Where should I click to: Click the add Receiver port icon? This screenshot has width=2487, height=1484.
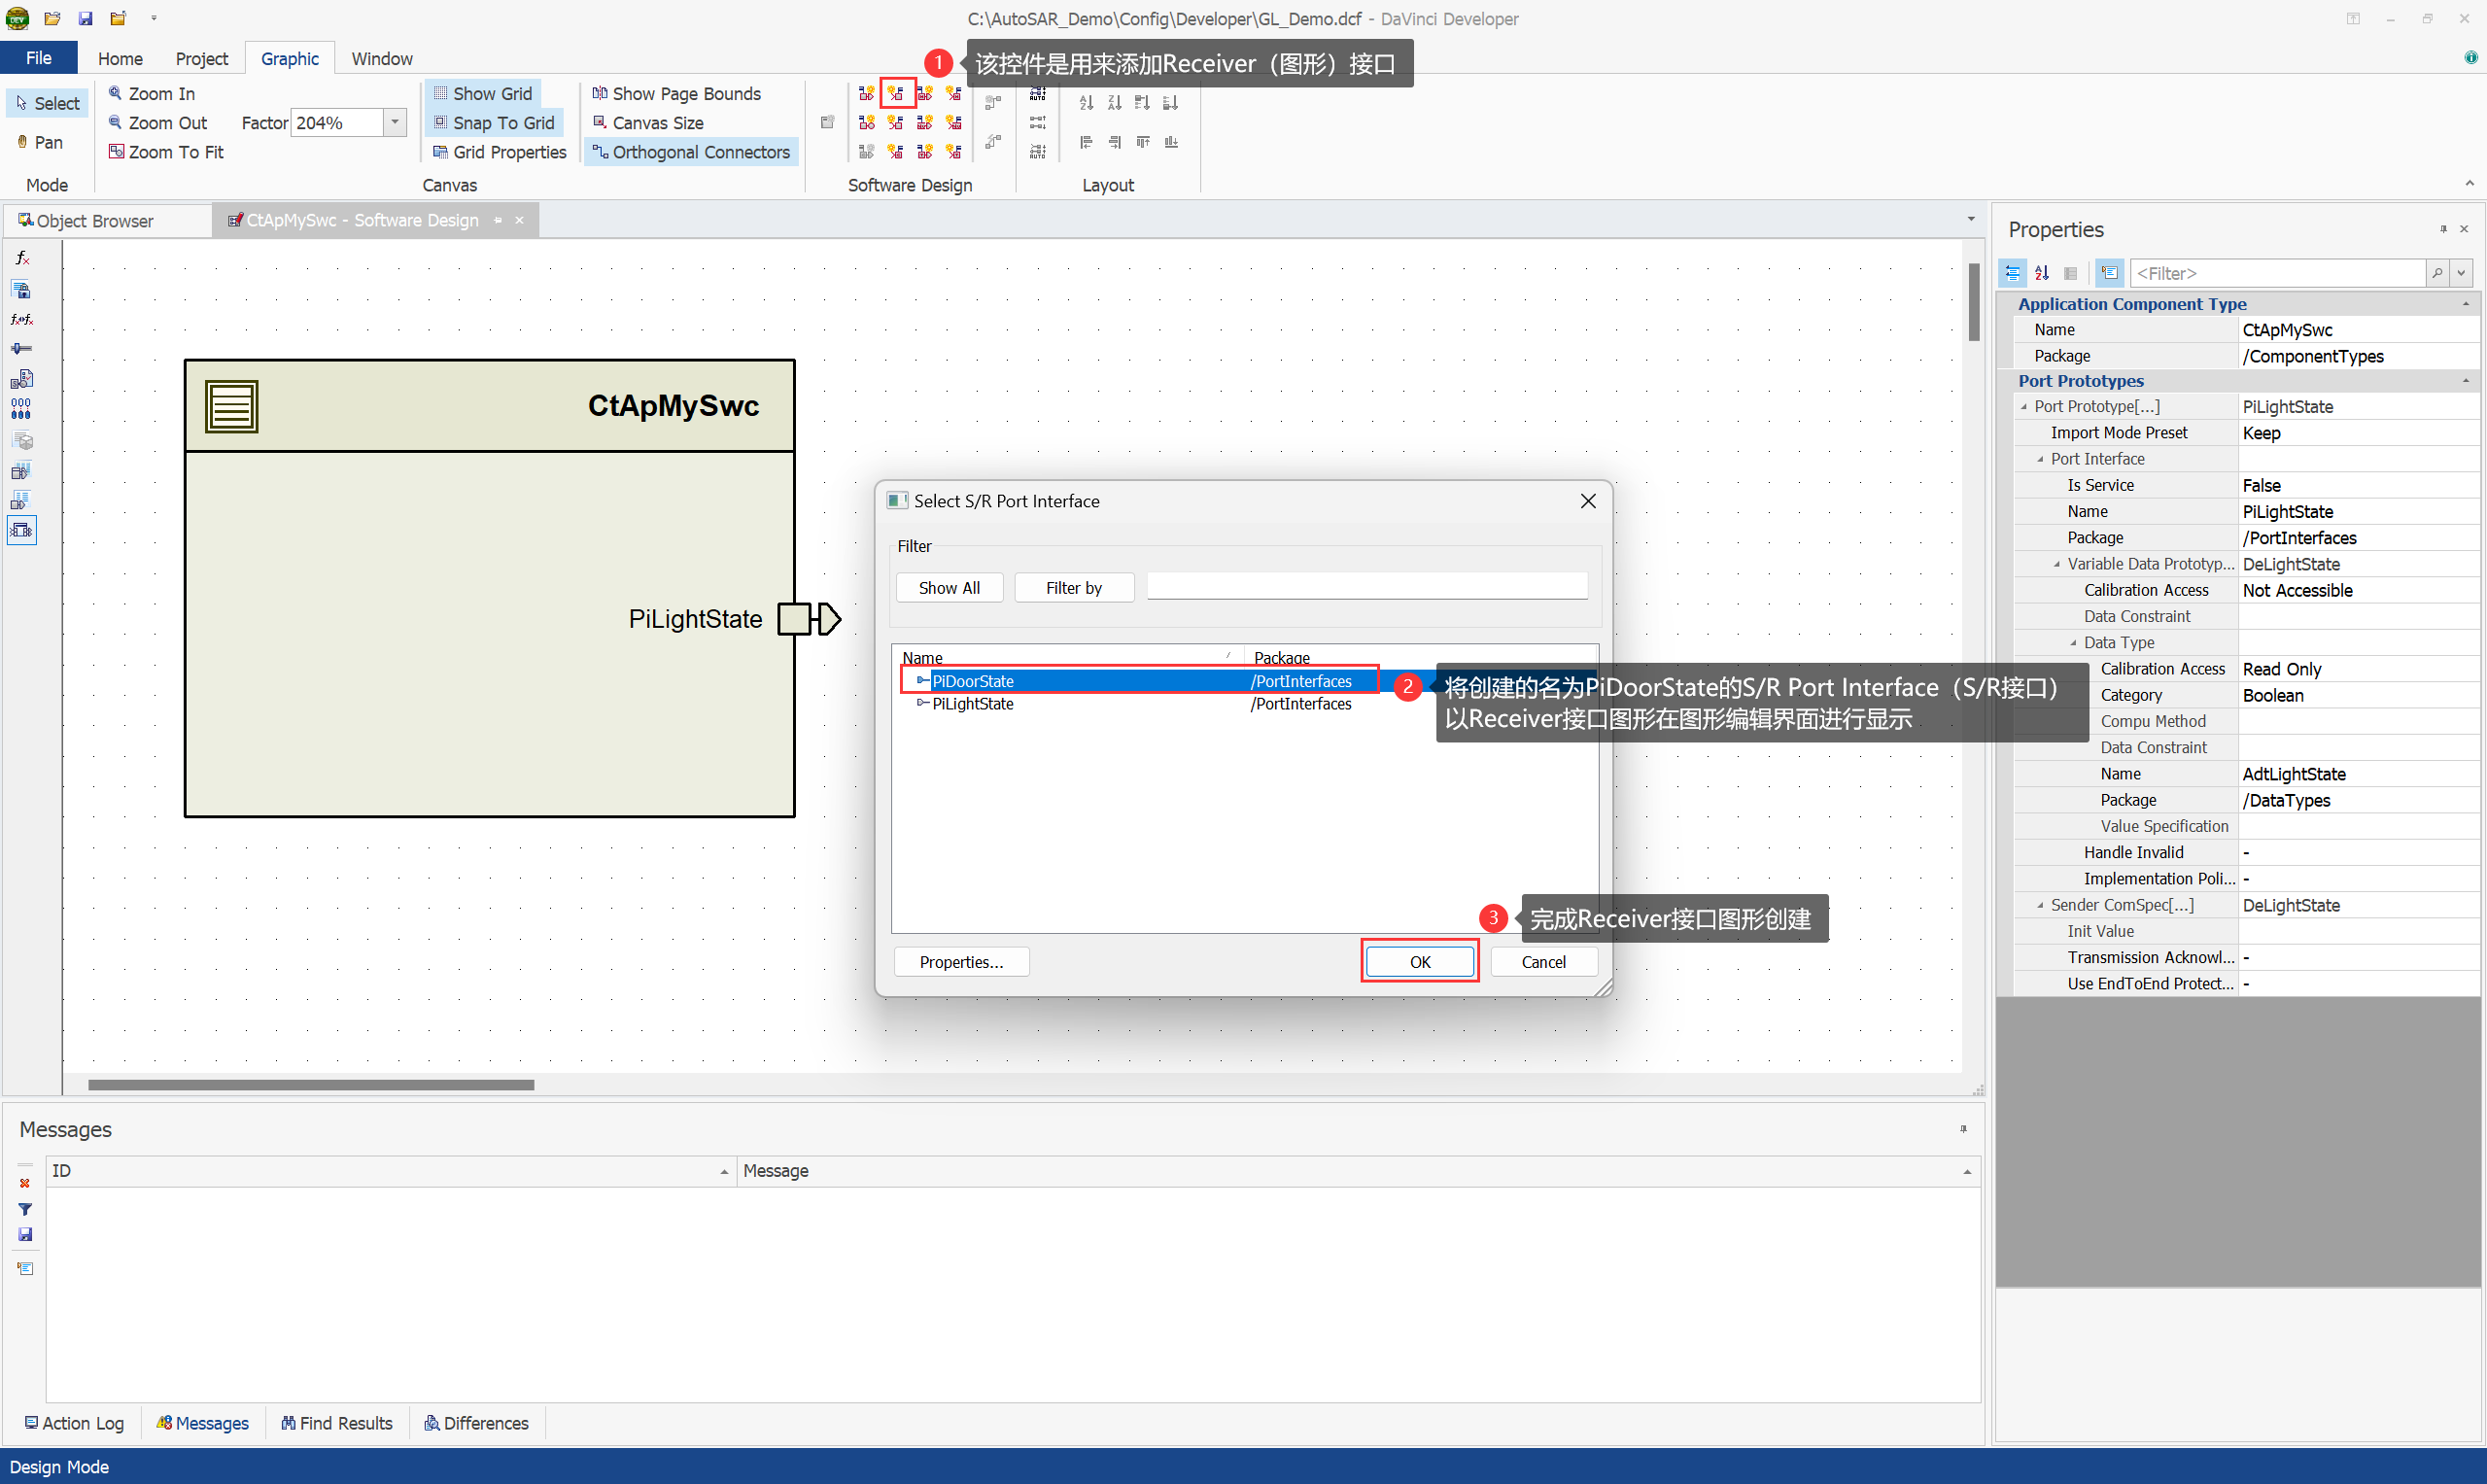pos(896,93)
